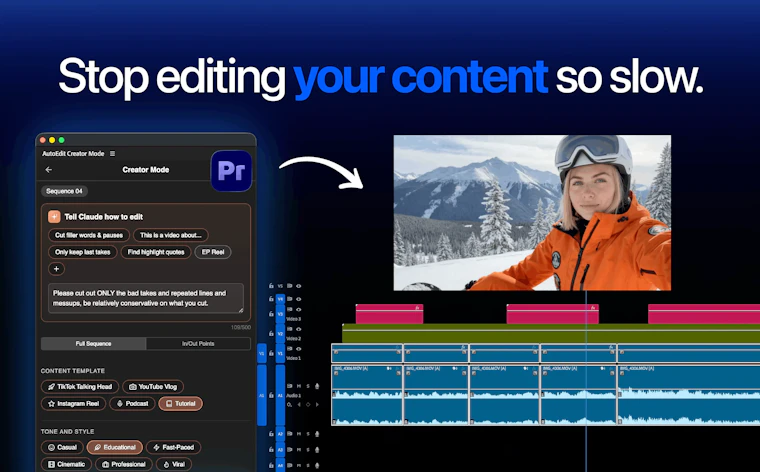Screen dimensions: 760x472
Task: Hide the V4 track output
Action: (x=299, y=299)
